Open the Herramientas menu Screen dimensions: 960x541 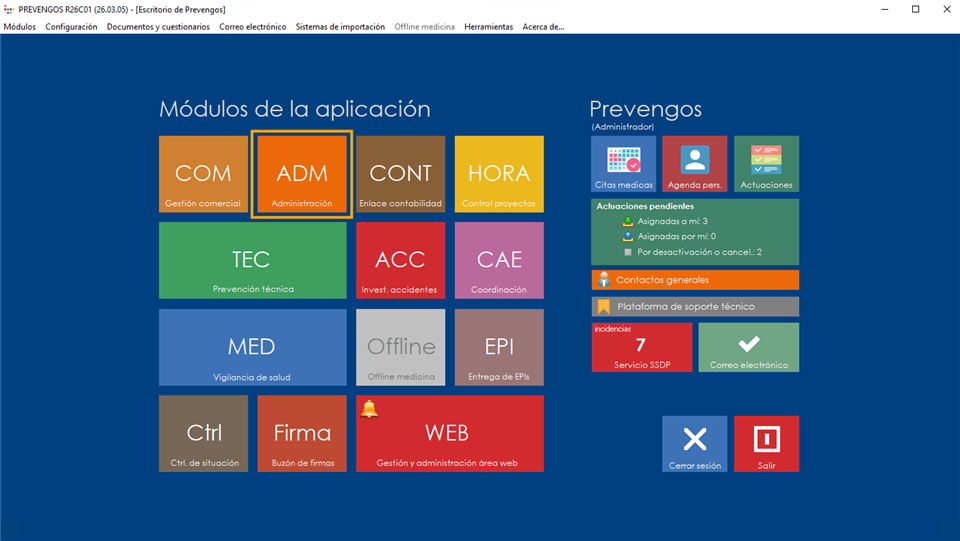(x=488, y=27)
